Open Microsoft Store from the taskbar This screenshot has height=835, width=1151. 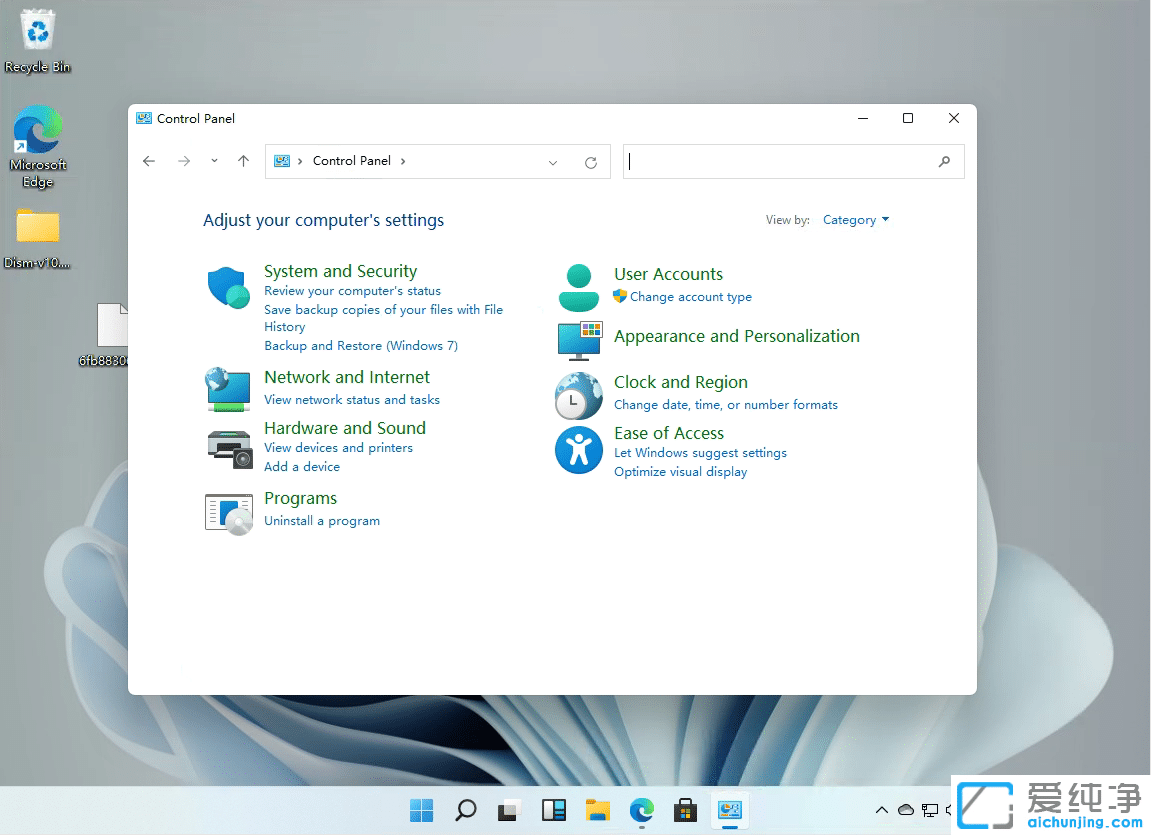(x=685, y=811)
